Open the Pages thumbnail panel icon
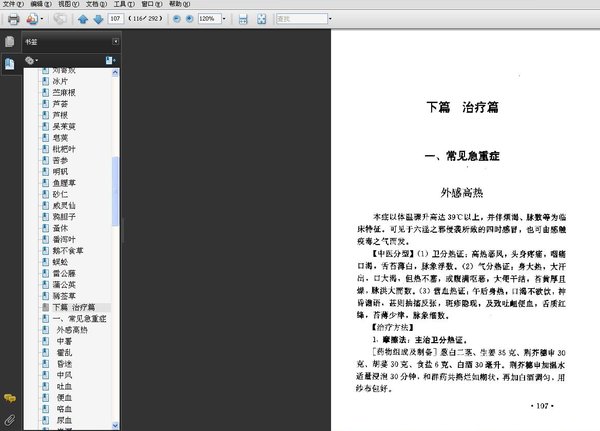 click(10, 41)
